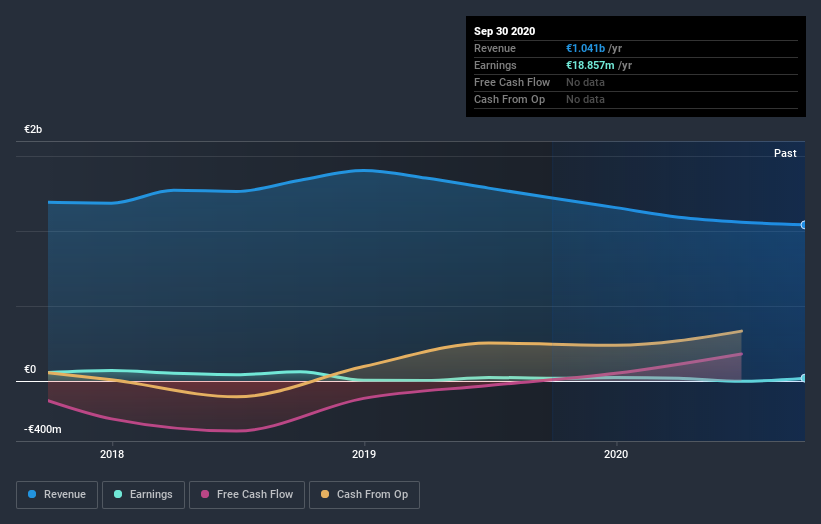Toggle the Cash From Op legend button
This screenshot has width=821, height=524.
tap(364, 495)
